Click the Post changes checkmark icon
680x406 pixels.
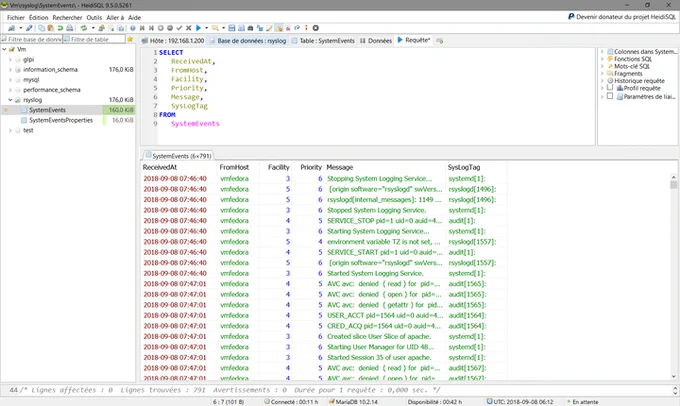pyautogui.click(x=179, y=28)
